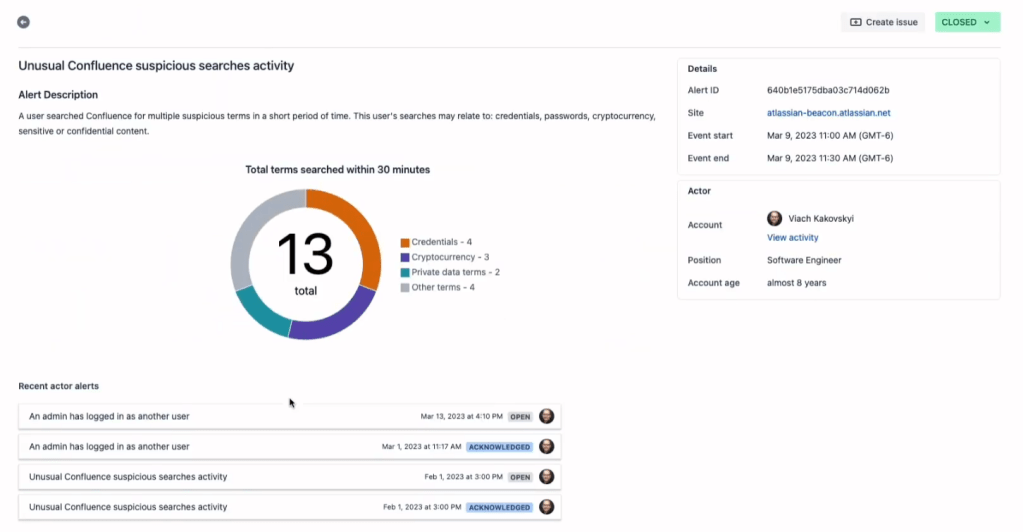Image resolution: width=1023 pixels, height=532 pixels.
Task: Click the OPEN badge on March 13 alert
Action: point(520,416)
